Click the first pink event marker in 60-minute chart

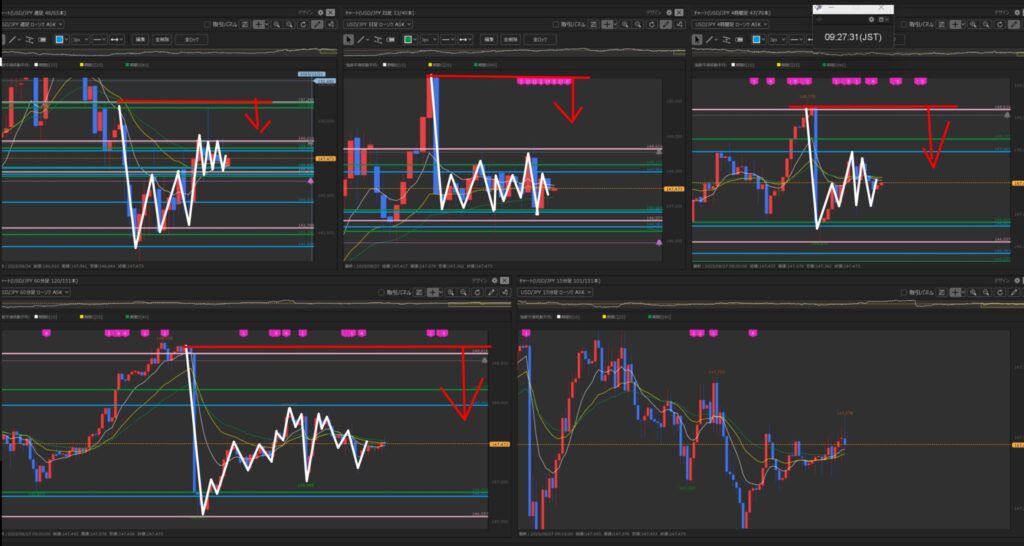point(46,333)
